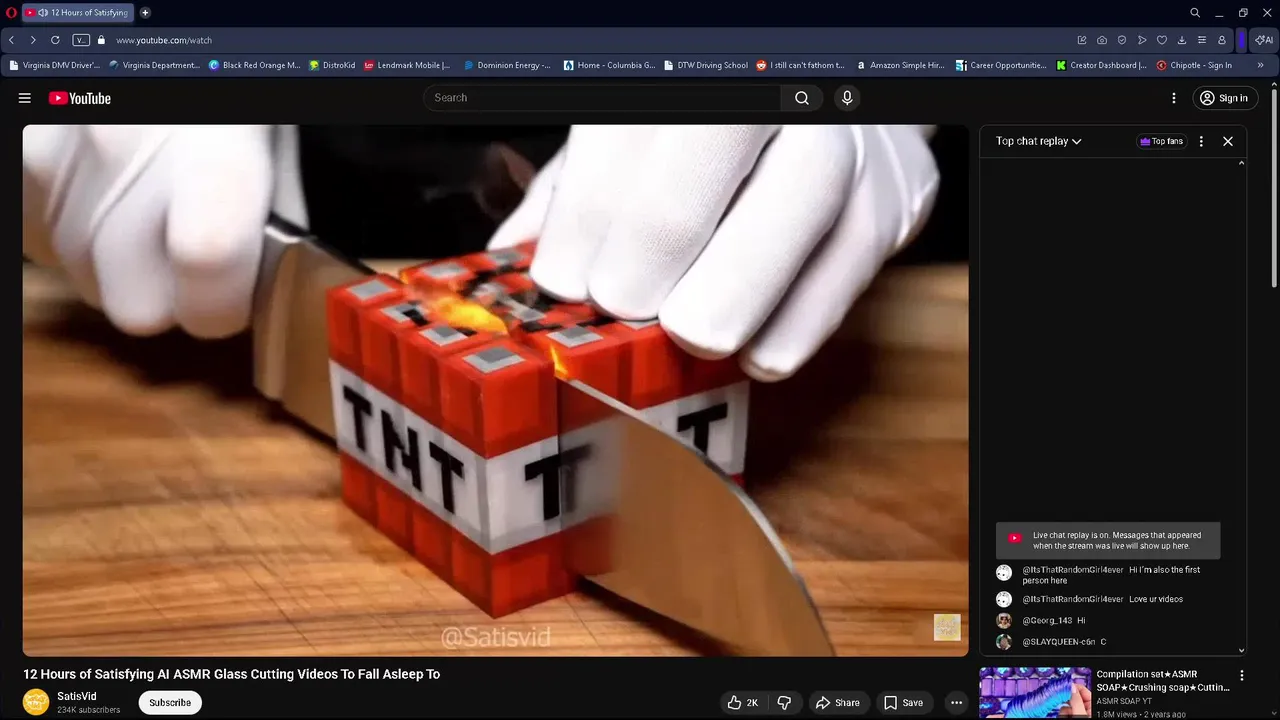The image size is (1280, 720).
Task: Submit search with magnifier button
Action: click(x=802, y=98)
